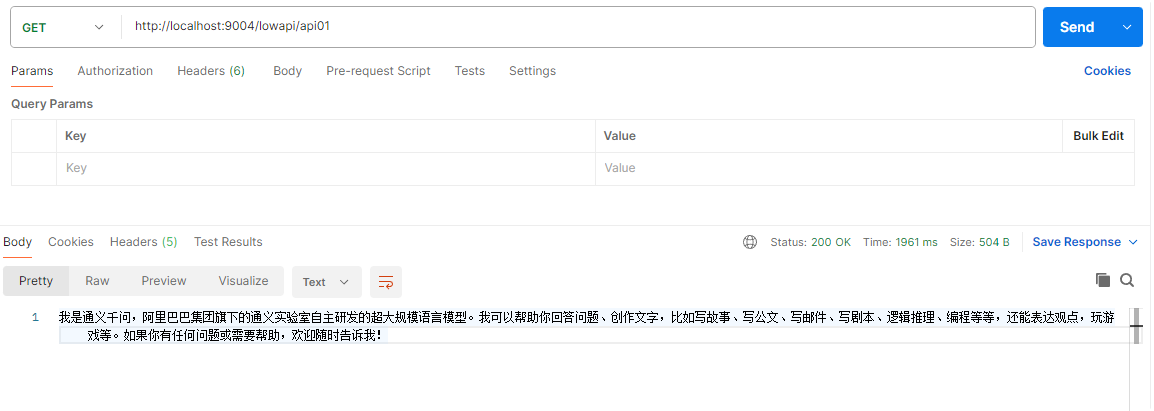
Task: Open the Send button dropdown arrow
Action: point(1127,27)
